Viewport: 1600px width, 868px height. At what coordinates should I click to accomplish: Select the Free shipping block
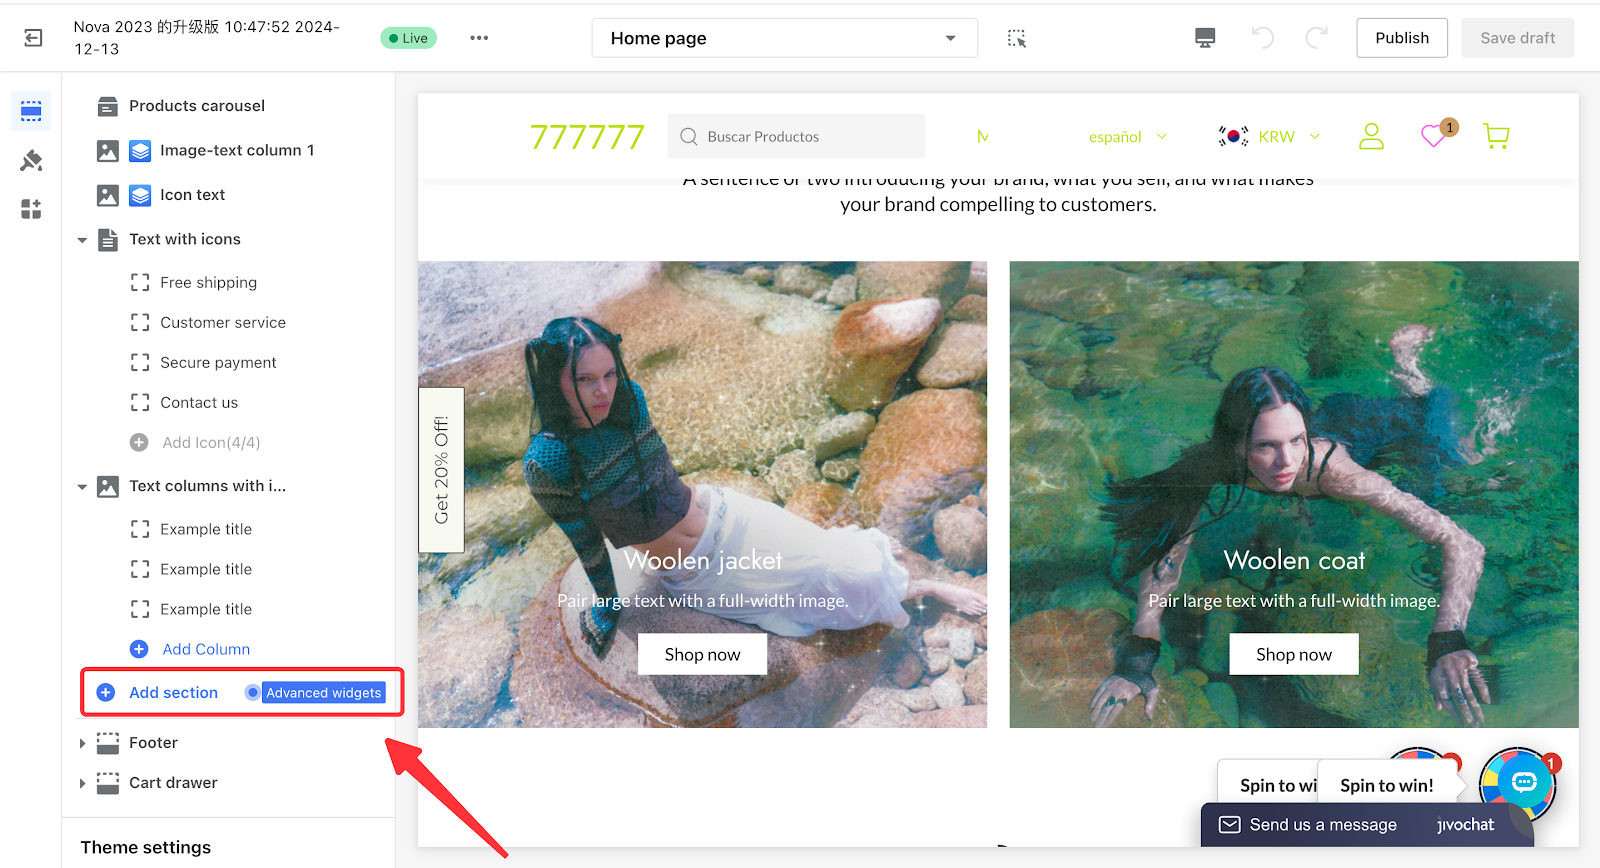click(x=208, y=283)
